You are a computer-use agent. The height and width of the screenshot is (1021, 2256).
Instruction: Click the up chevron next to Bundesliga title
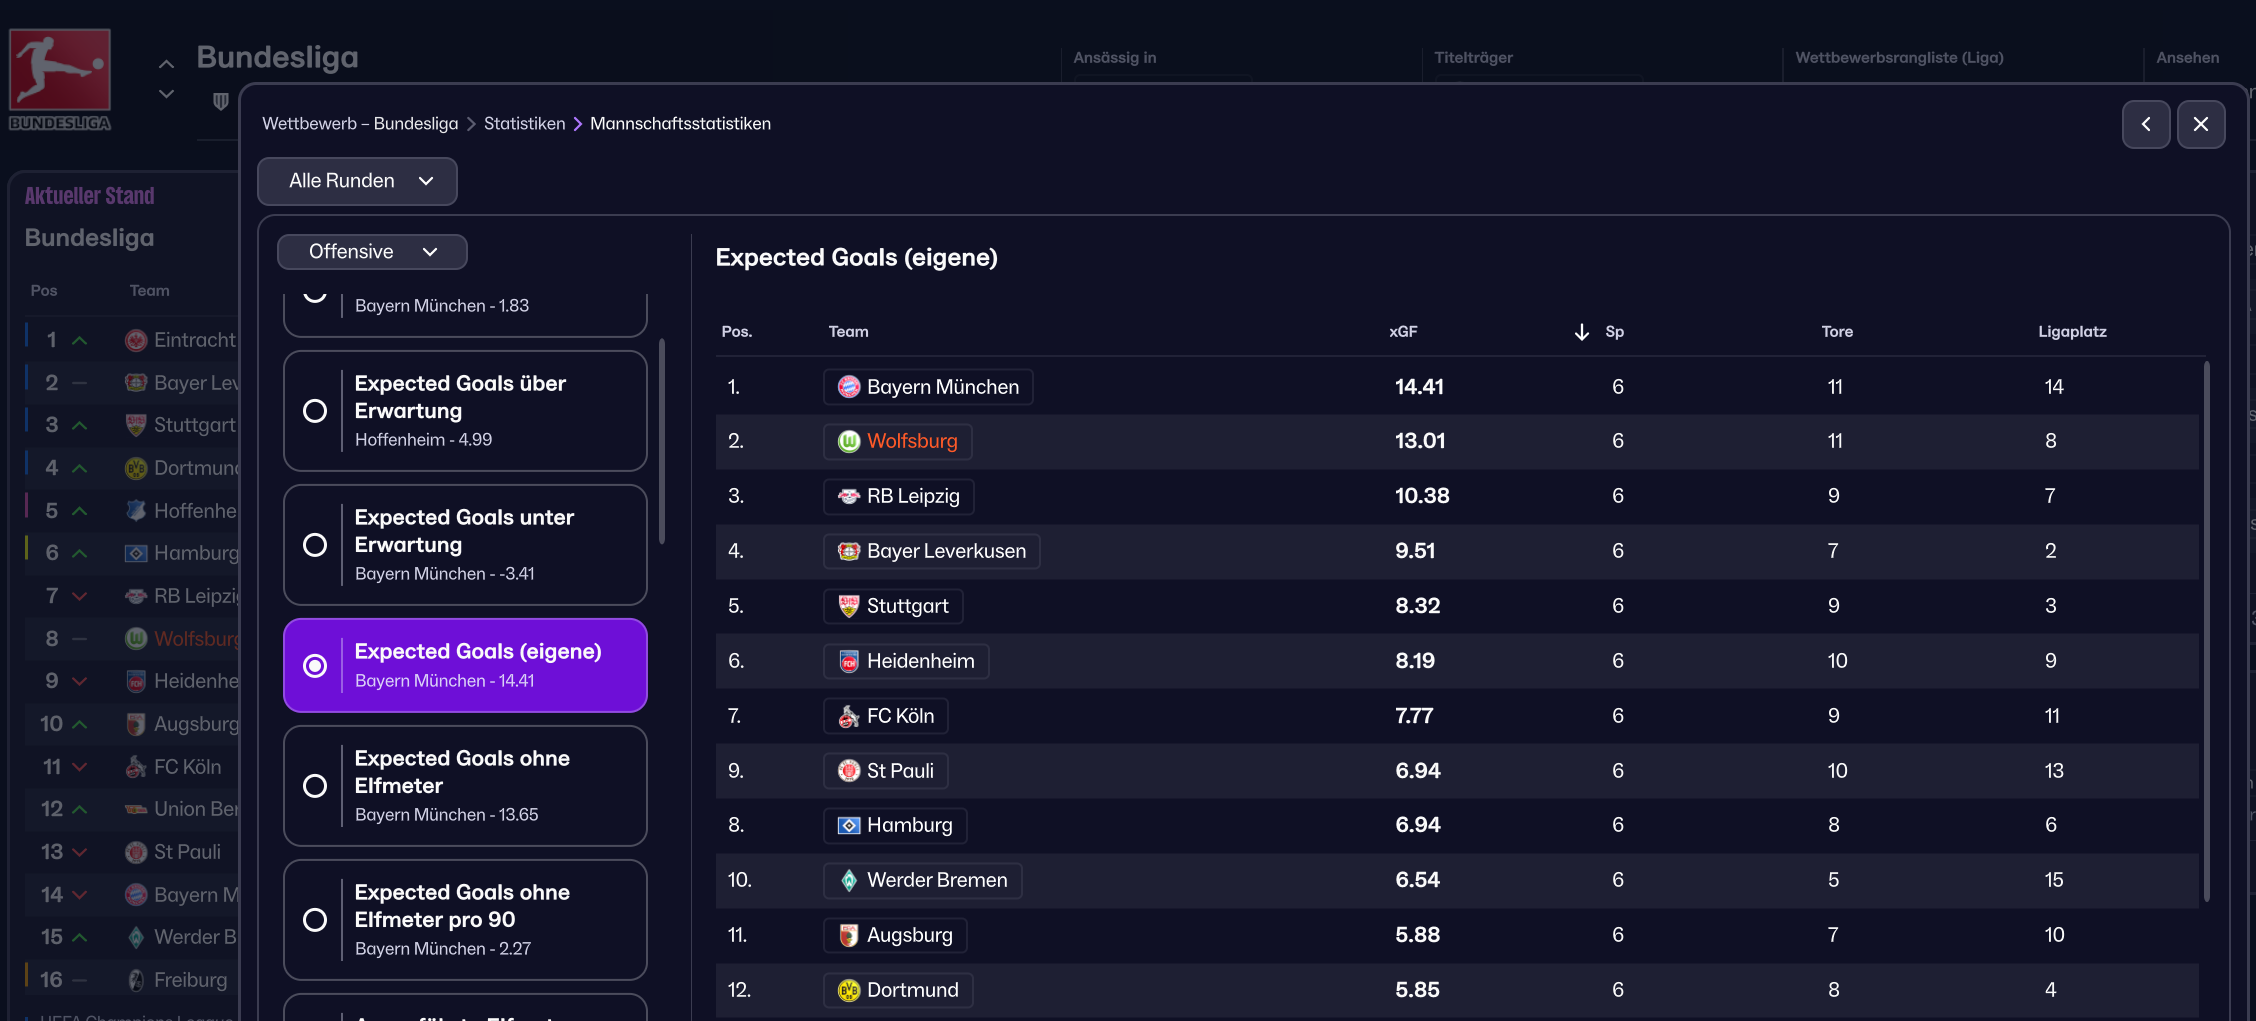pyautogui.click(x=167, y=65)
